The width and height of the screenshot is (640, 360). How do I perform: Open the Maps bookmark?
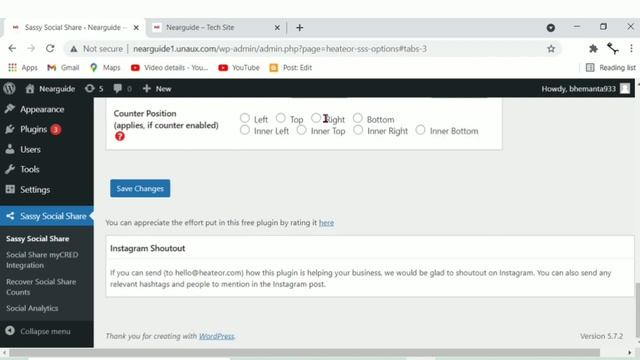click(105, 67)
